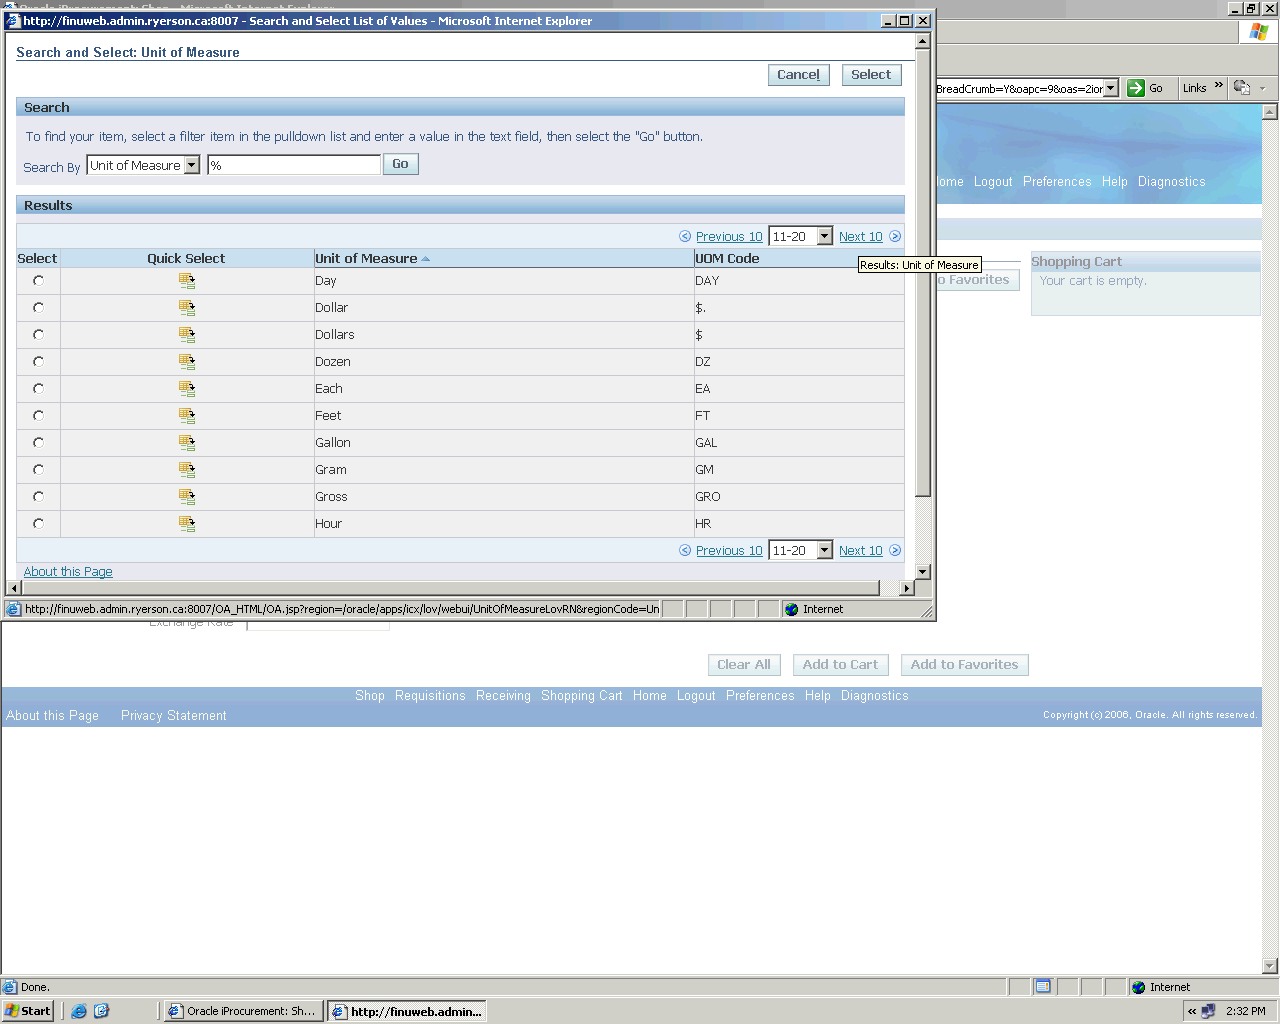Click Quick Select icon for Dozen row
1280x1024 pixels.
tap(187, 362)
